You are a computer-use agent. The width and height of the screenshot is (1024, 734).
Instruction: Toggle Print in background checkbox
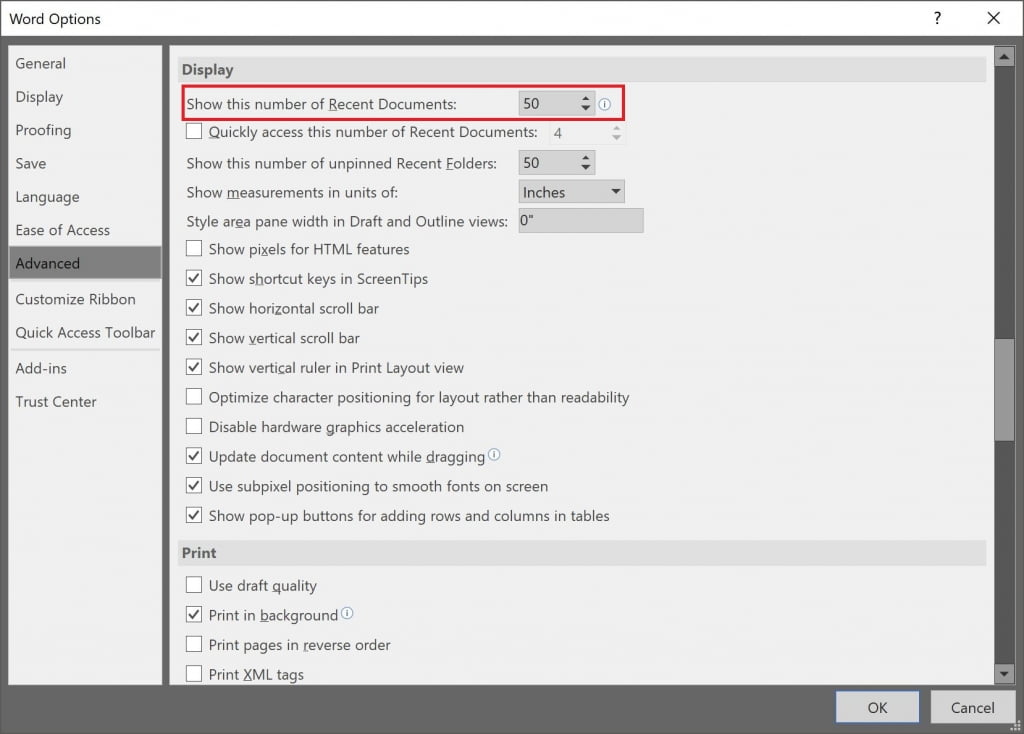pyautogui.click(x=194, y=614)
